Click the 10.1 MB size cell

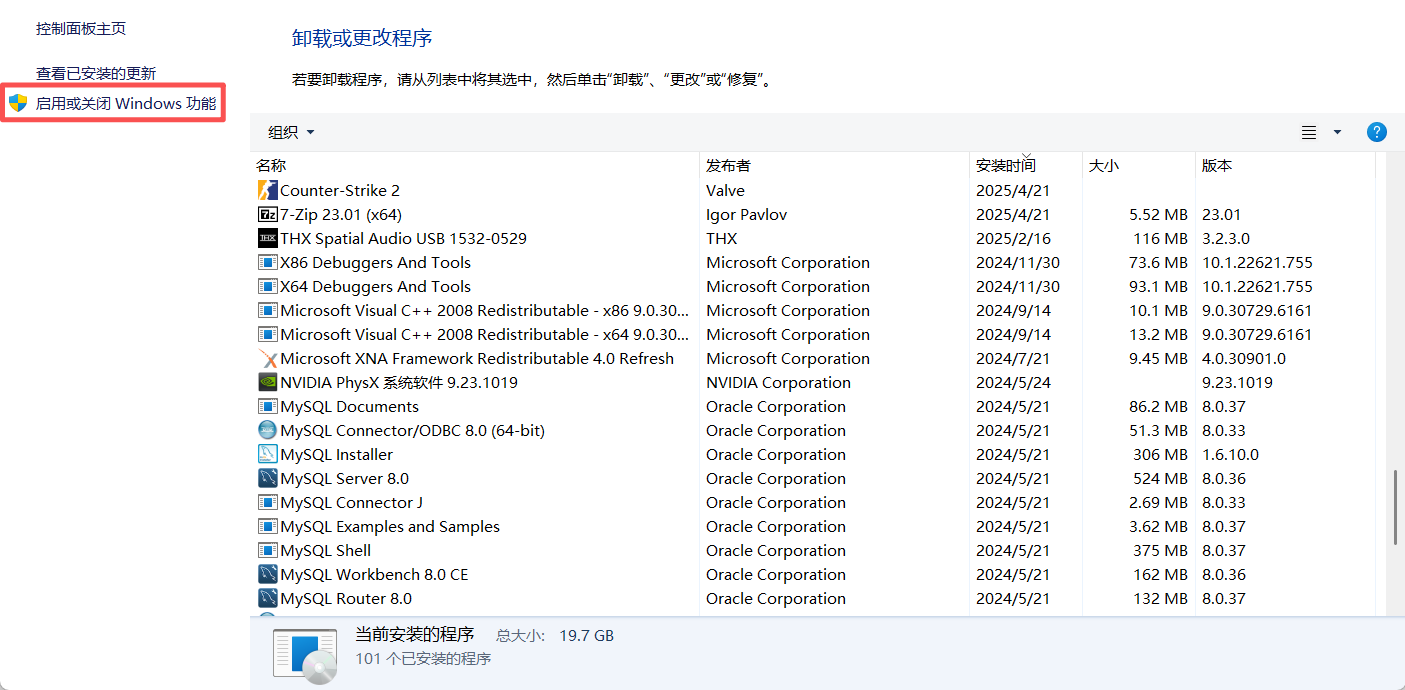[1158, 310]
